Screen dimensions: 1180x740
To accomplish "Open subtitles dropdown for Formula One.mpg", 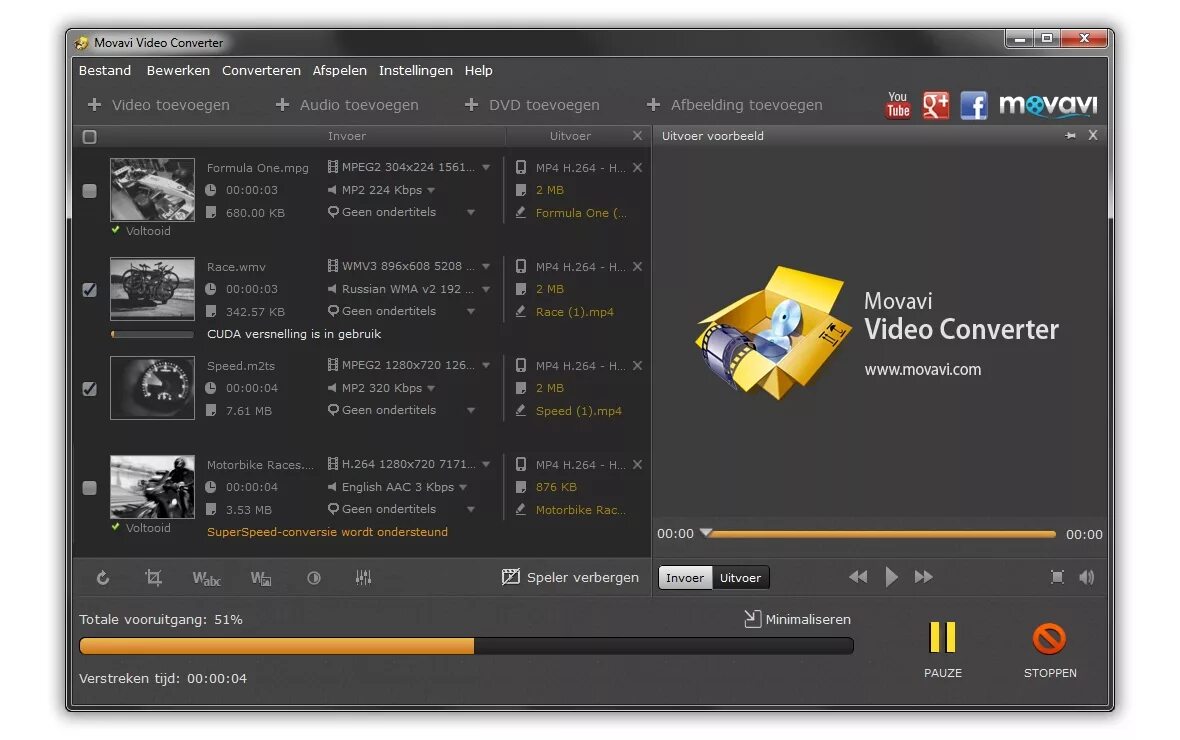I will (471, 212).
